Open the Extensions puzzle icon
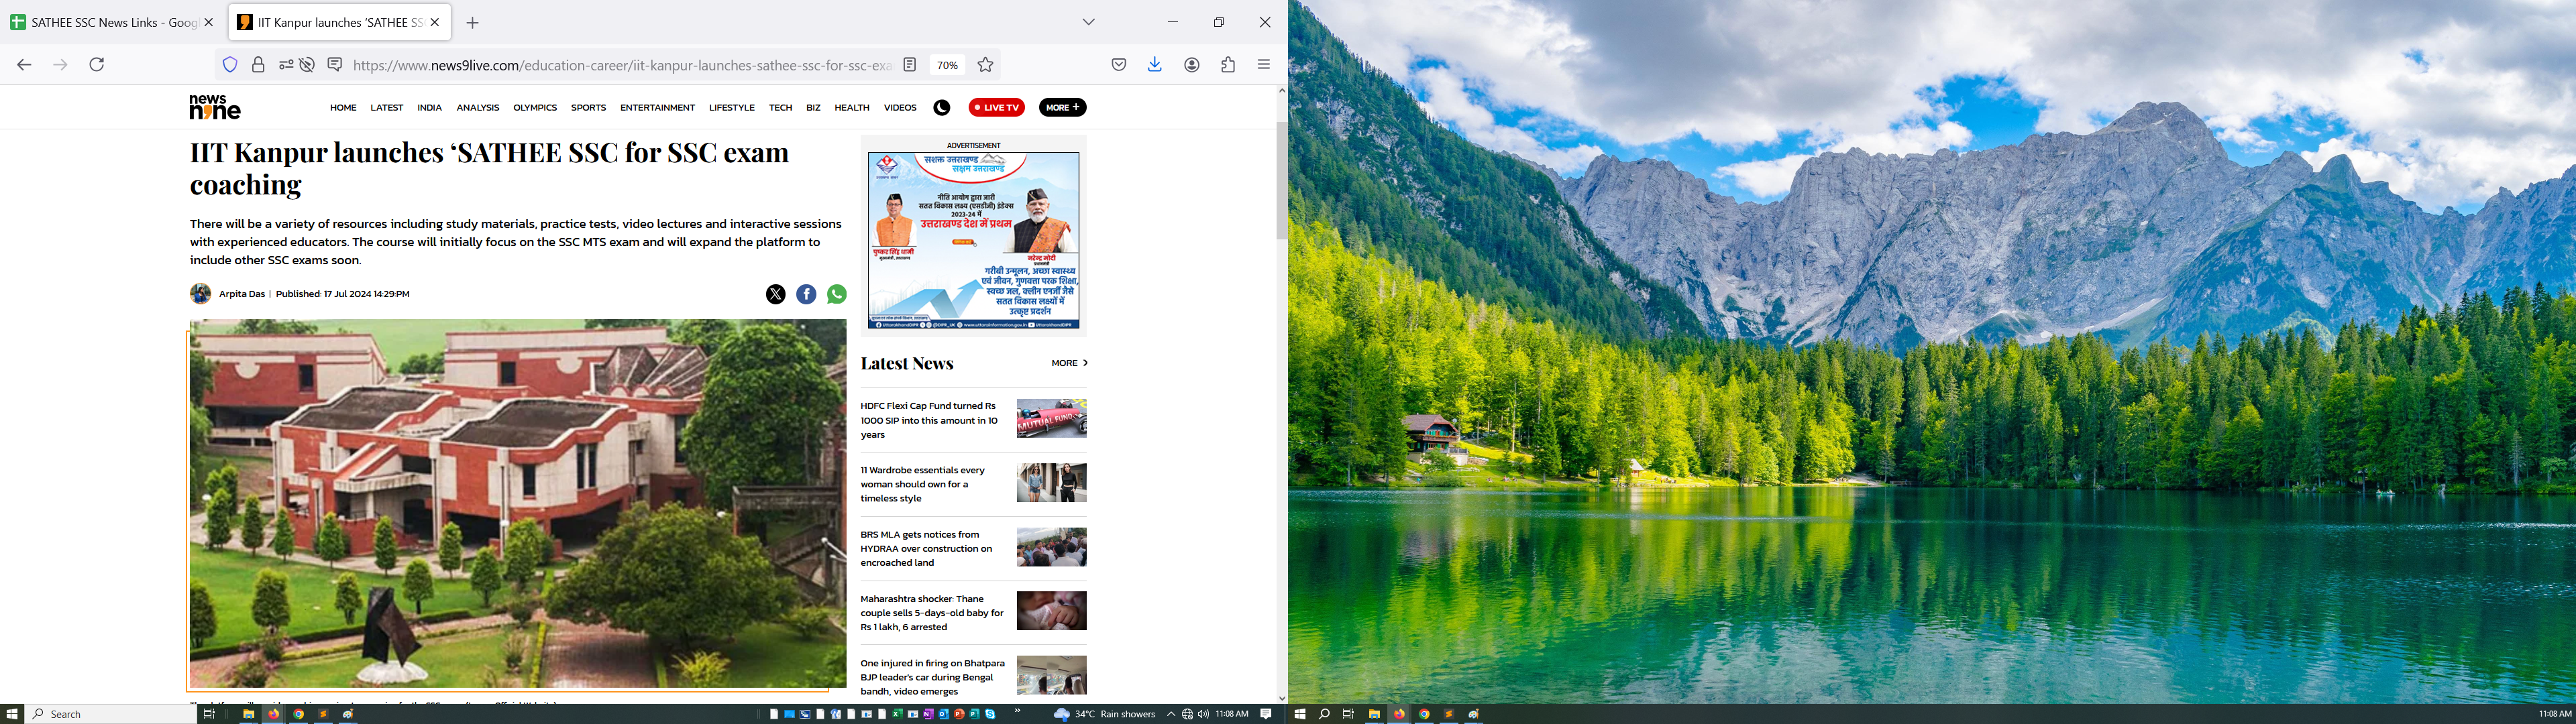Image resolution: width=2576 pixels, height=724 pixels. [1228, 65]
